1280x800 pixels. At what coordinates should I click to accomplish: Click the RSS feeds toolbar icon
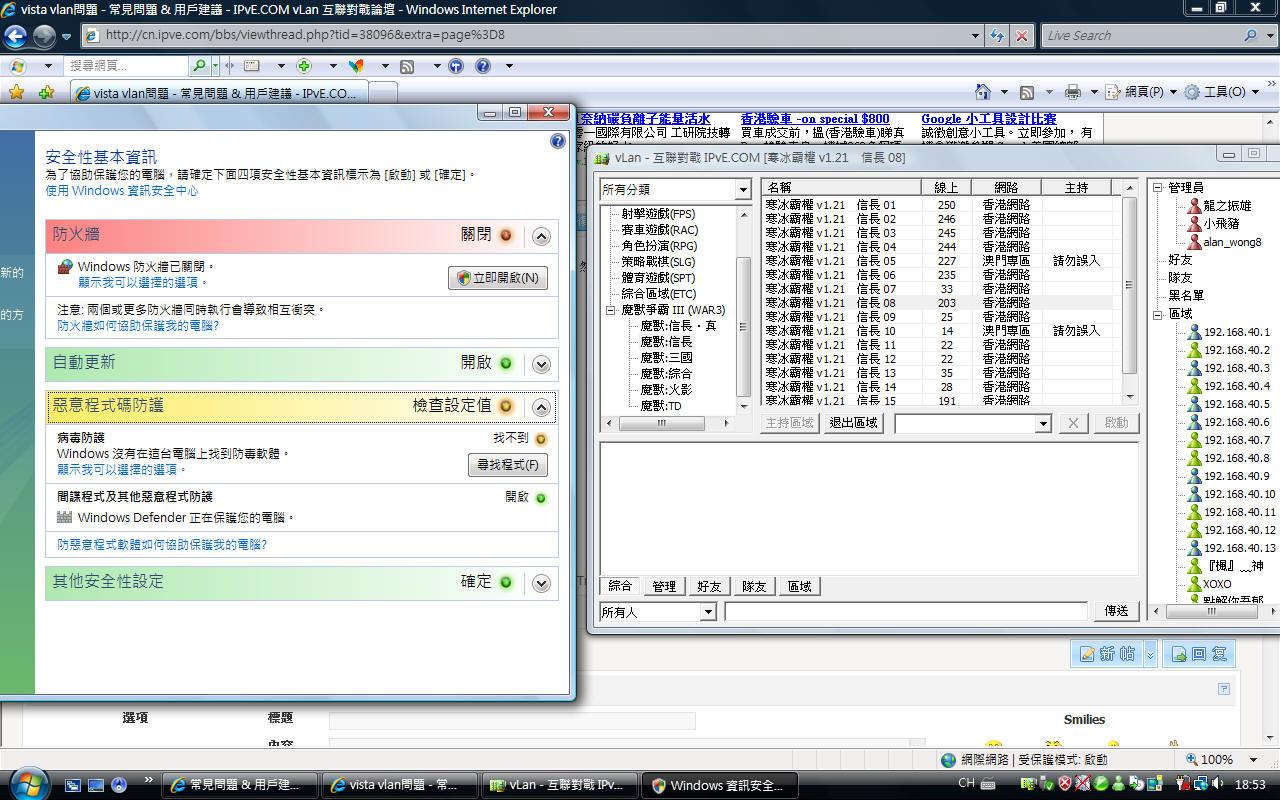tap(1026, 92)
